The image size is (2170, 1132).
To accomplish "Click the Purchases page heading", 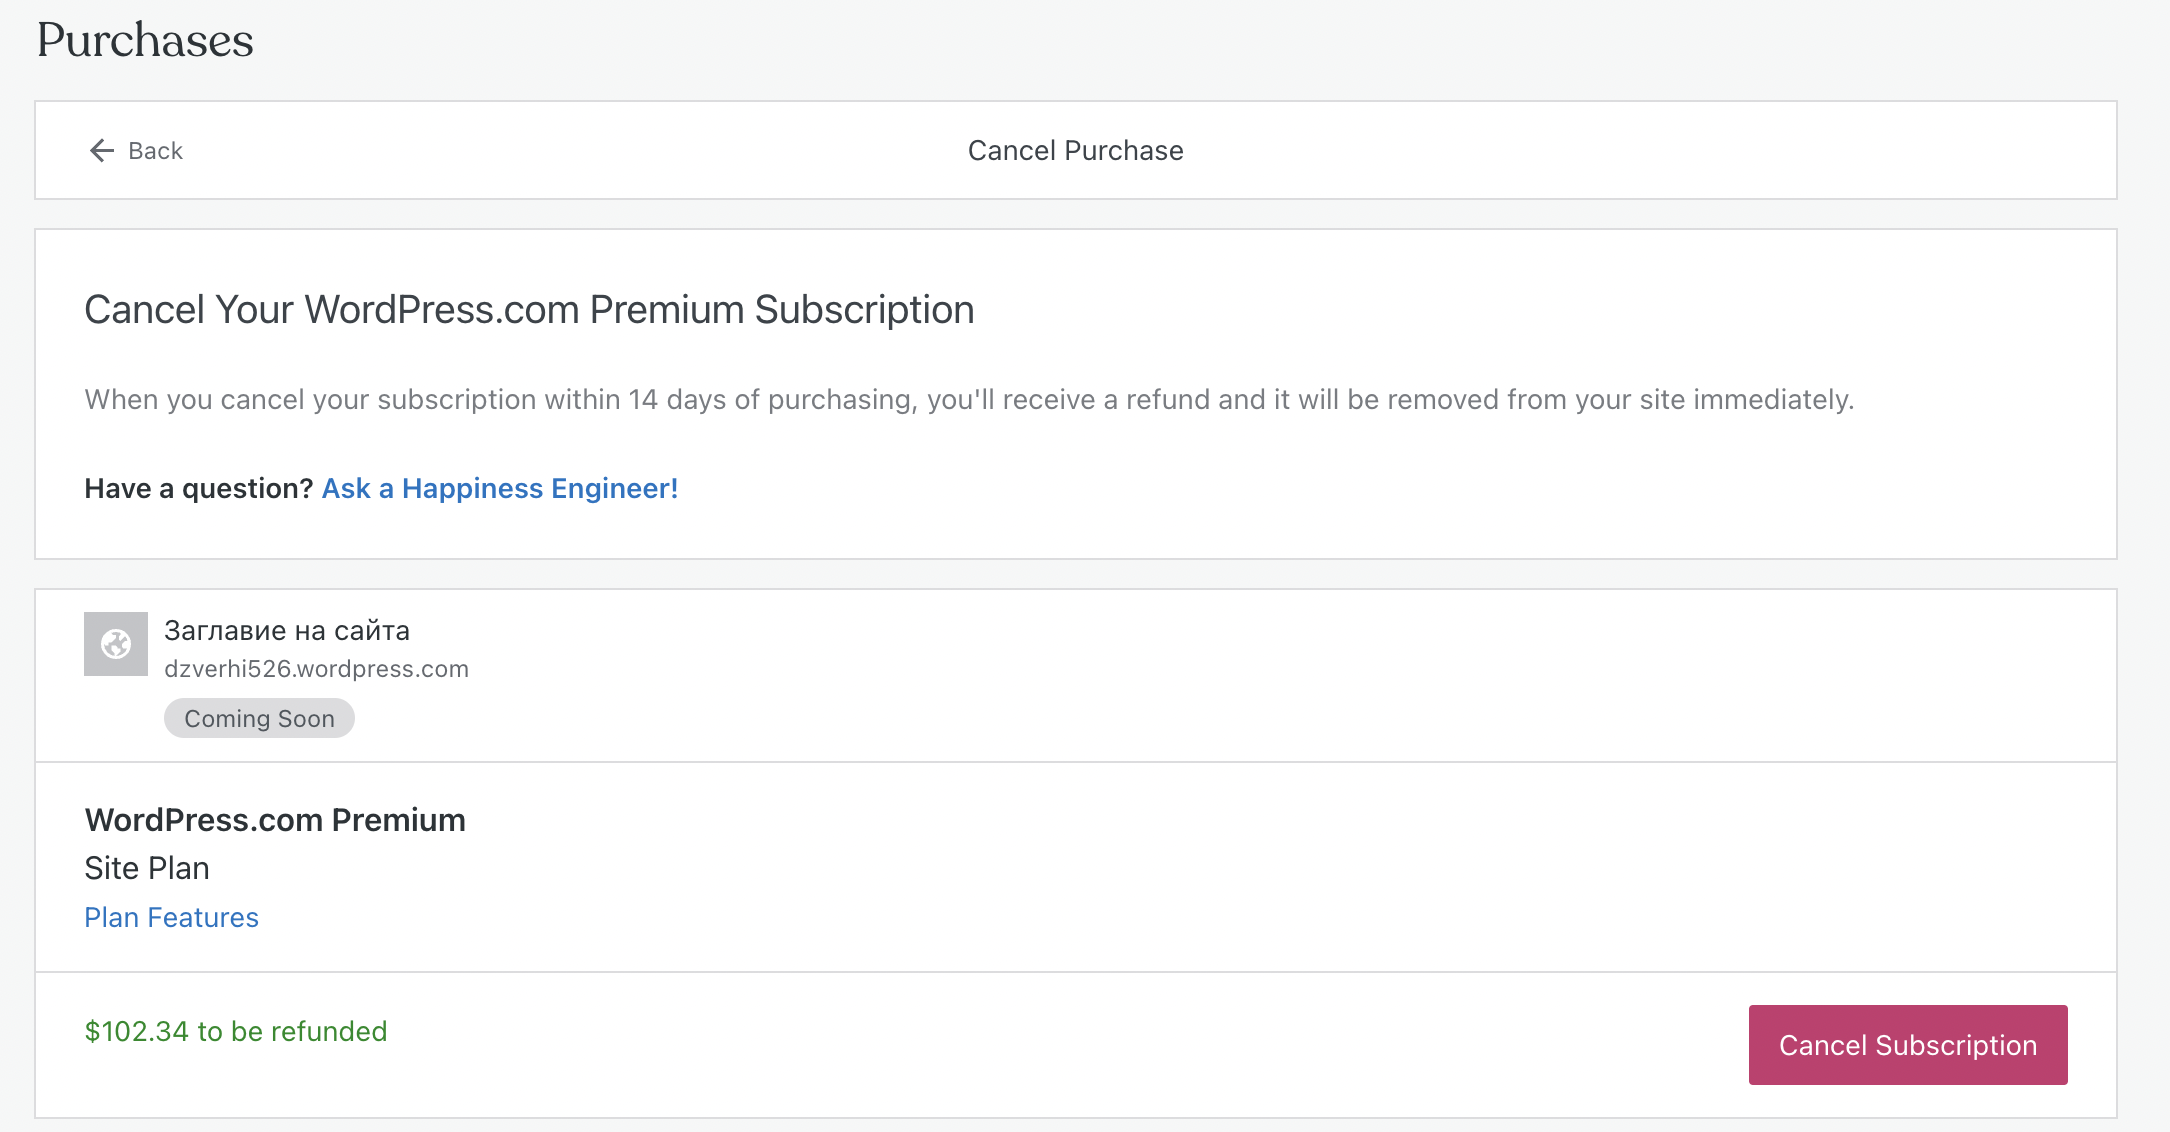I will click(x=145, y=40).
